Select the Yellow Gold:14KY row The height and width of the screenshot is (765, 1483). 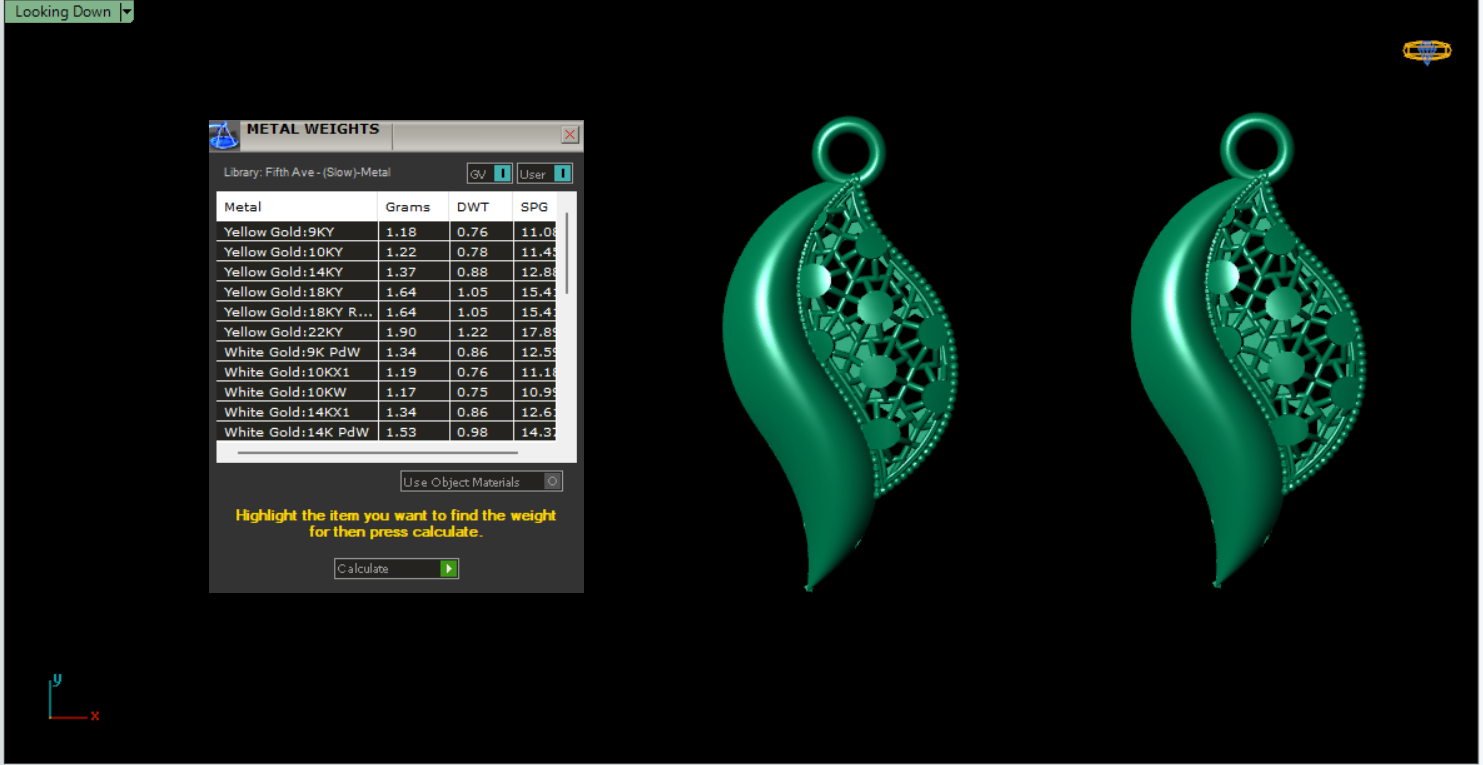coord(386,272)
